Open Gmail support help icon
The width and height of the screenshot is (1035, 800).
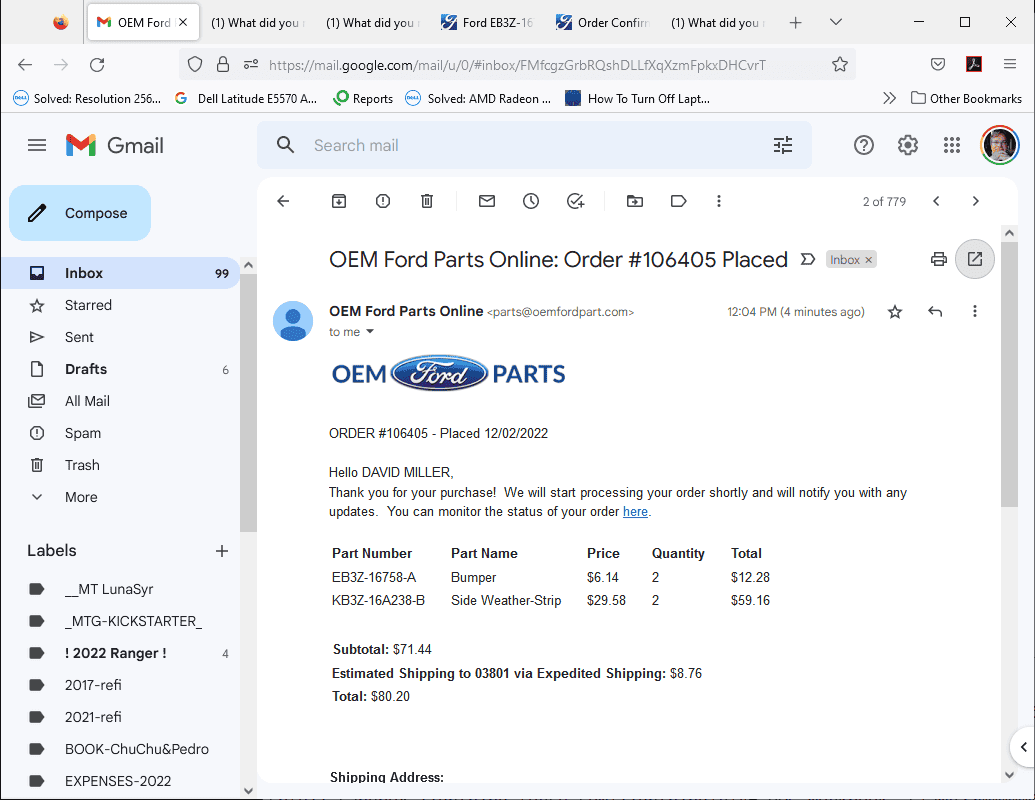coord(863,145)
